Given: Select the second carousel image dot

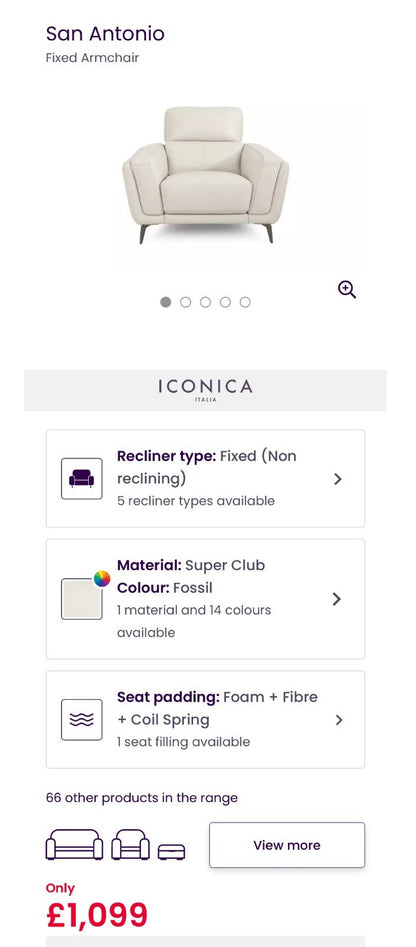Looking at the screenshot, I should [x=185, y=302].
